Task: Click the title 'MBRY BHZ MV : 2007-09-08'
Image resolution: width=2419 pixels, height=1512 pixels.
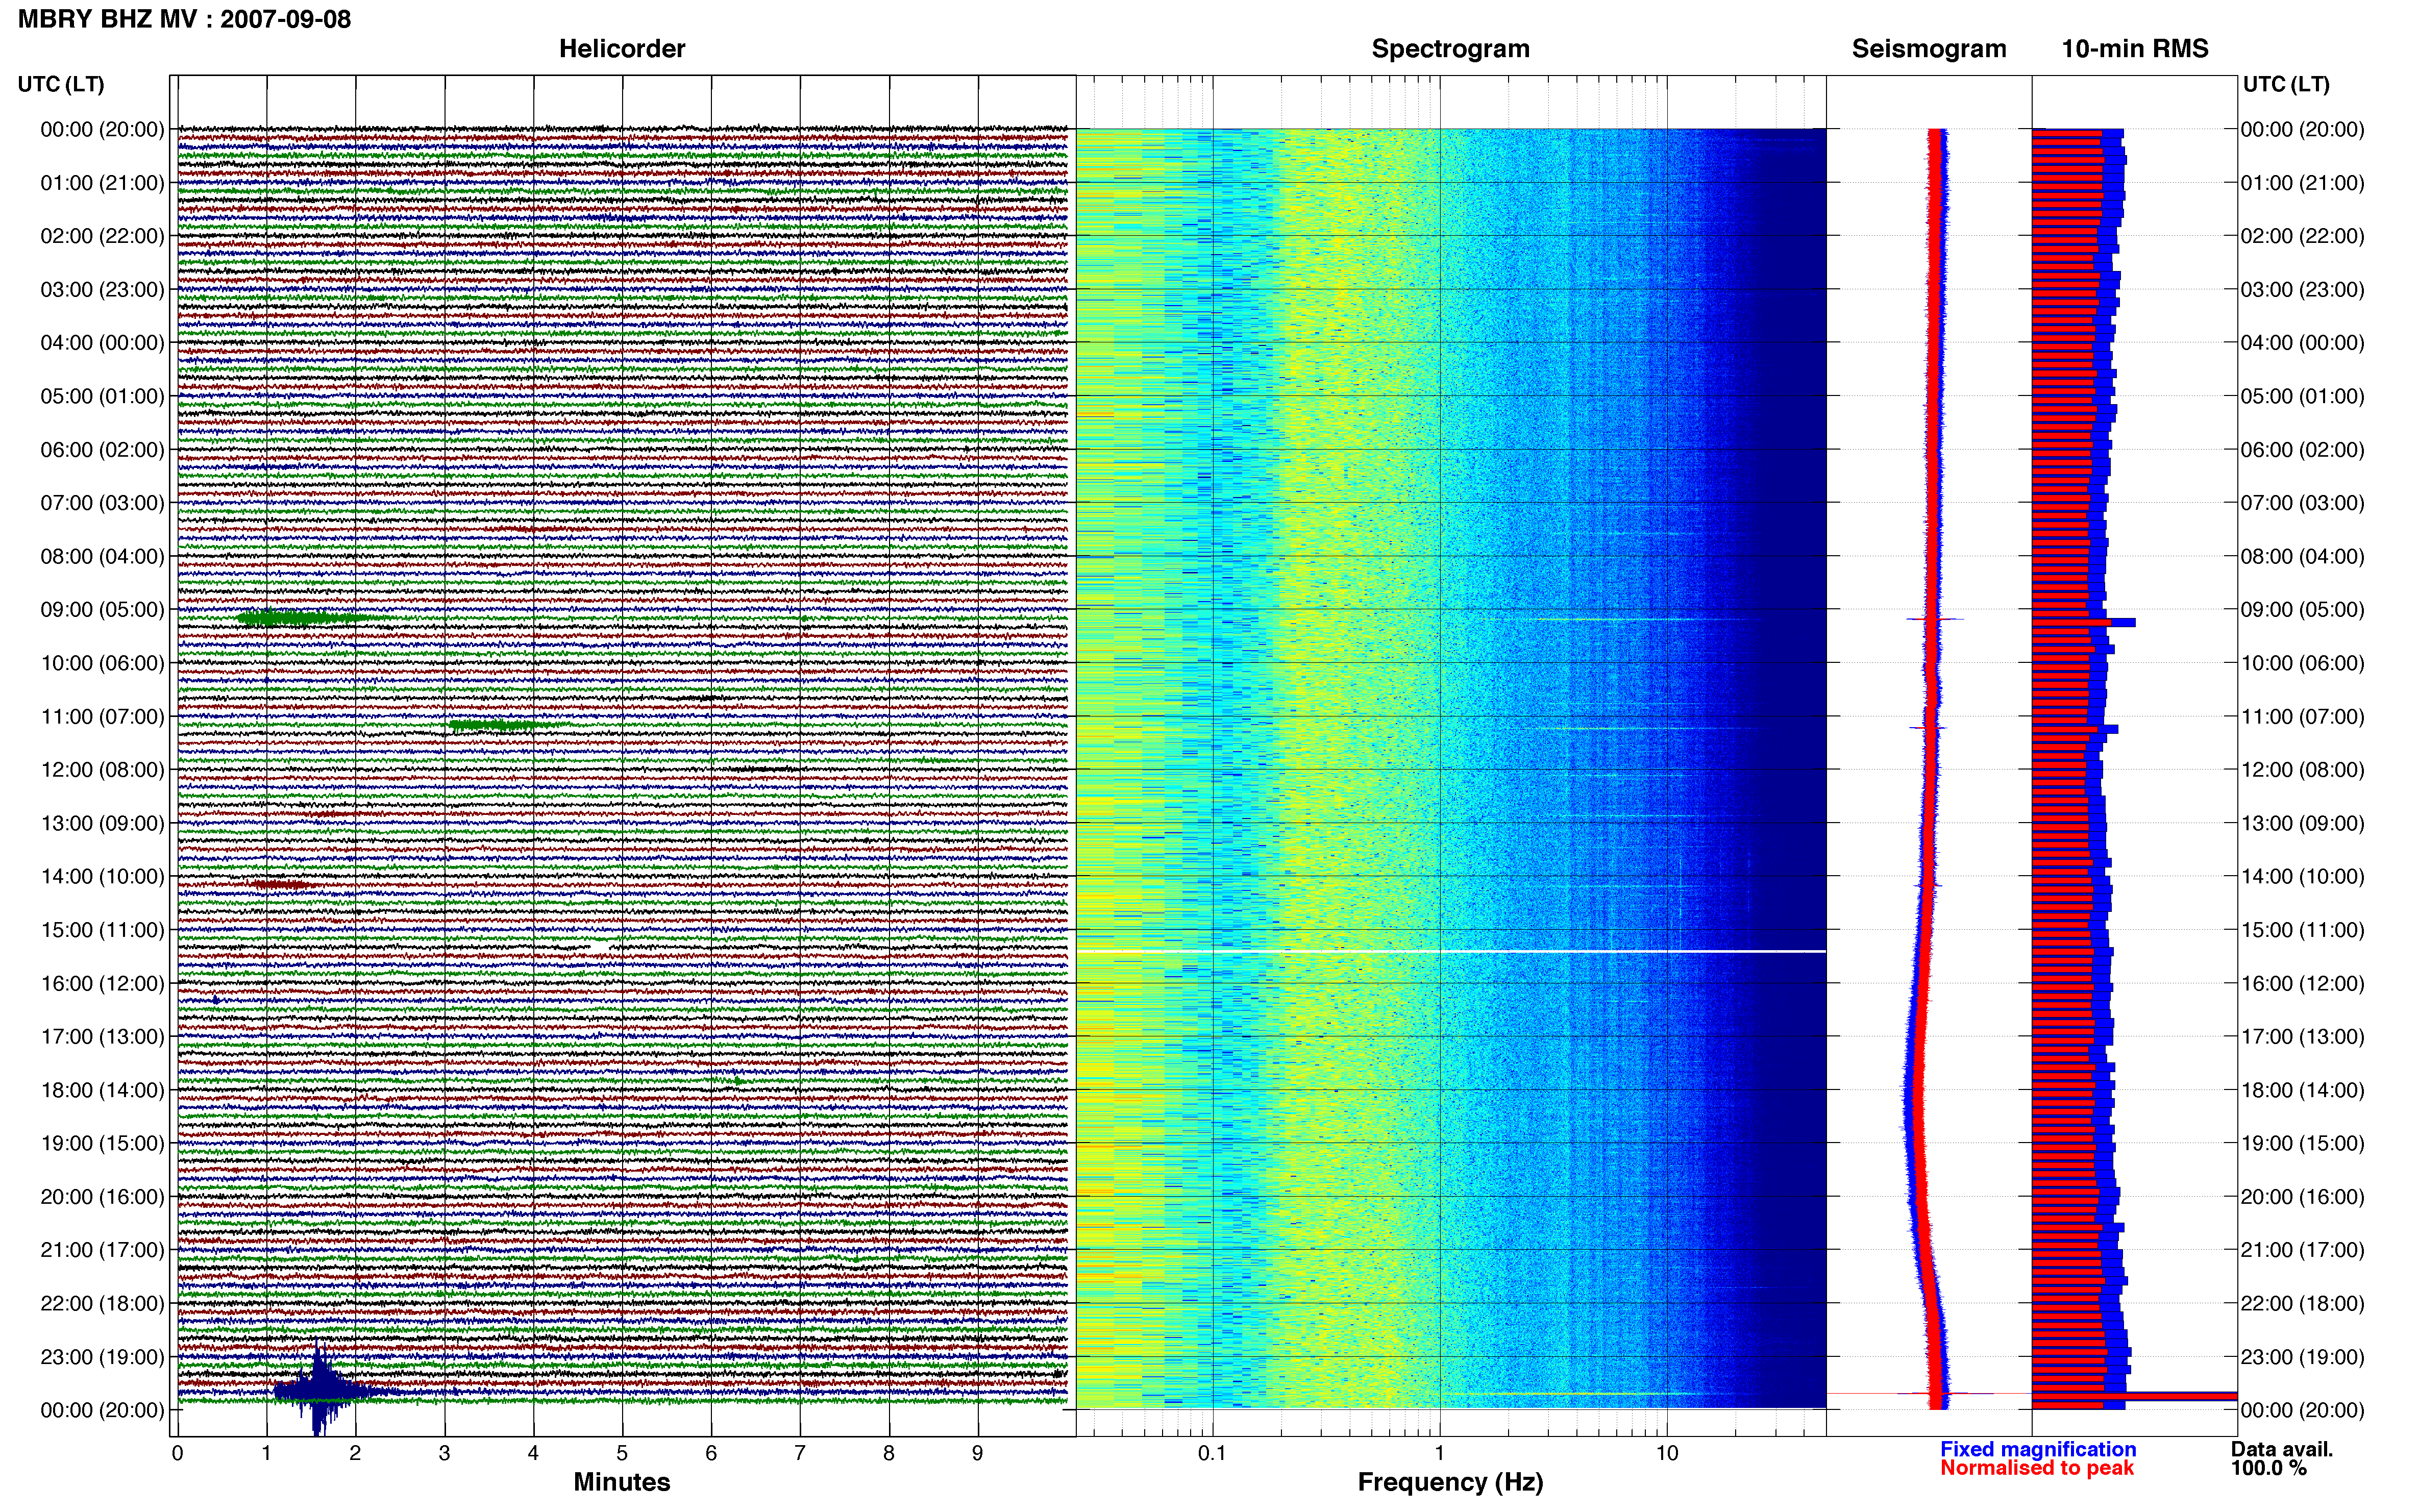Action: (184, 19)
